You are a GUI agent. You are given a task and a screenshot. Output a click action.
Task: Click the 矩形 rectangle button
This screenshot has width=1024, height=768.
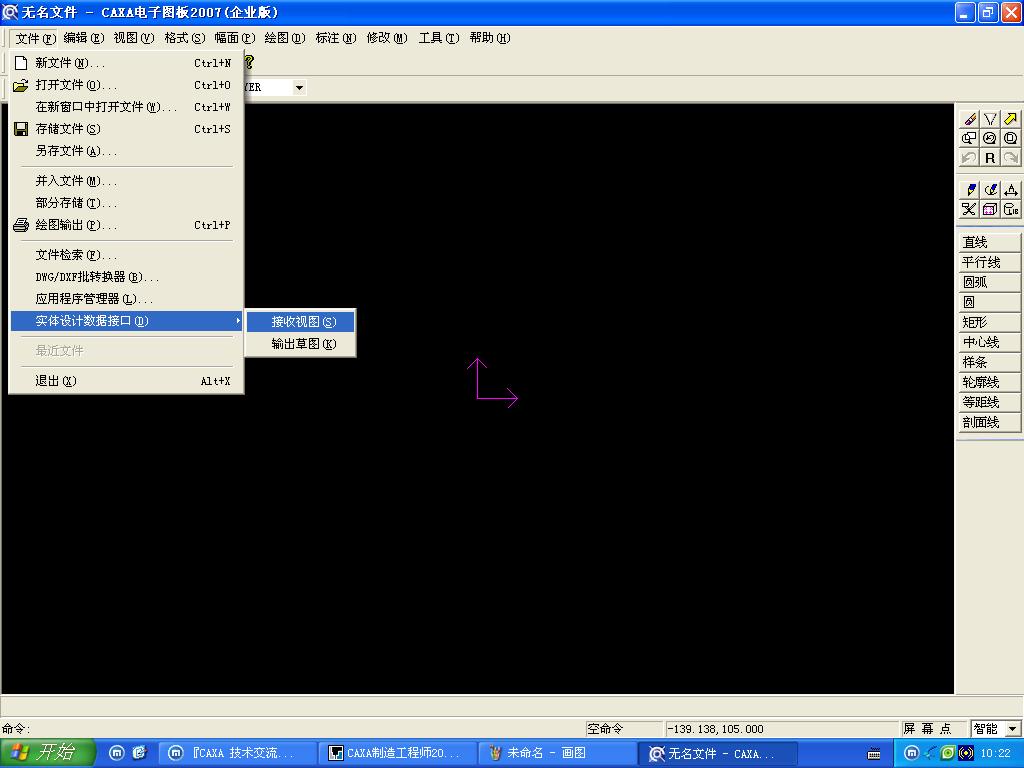tap(989, 323)
